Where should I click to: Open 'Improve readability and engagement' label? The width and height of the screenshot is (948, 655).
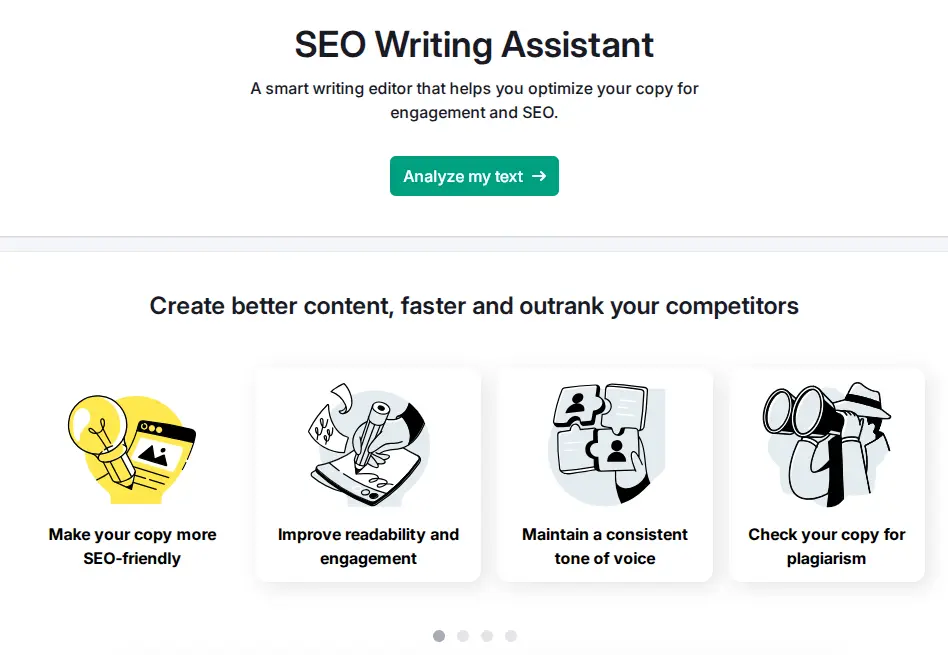[x=368, y=546]
